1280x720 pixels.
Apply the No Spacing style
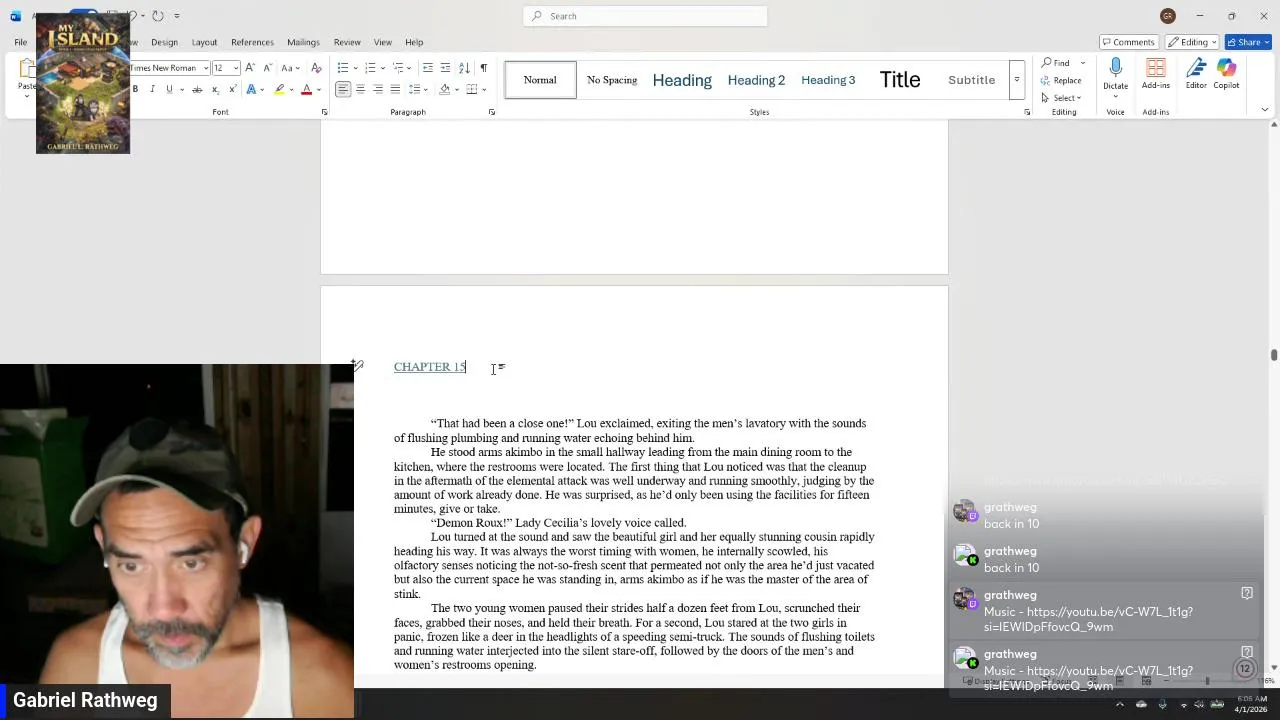[612, 80]
